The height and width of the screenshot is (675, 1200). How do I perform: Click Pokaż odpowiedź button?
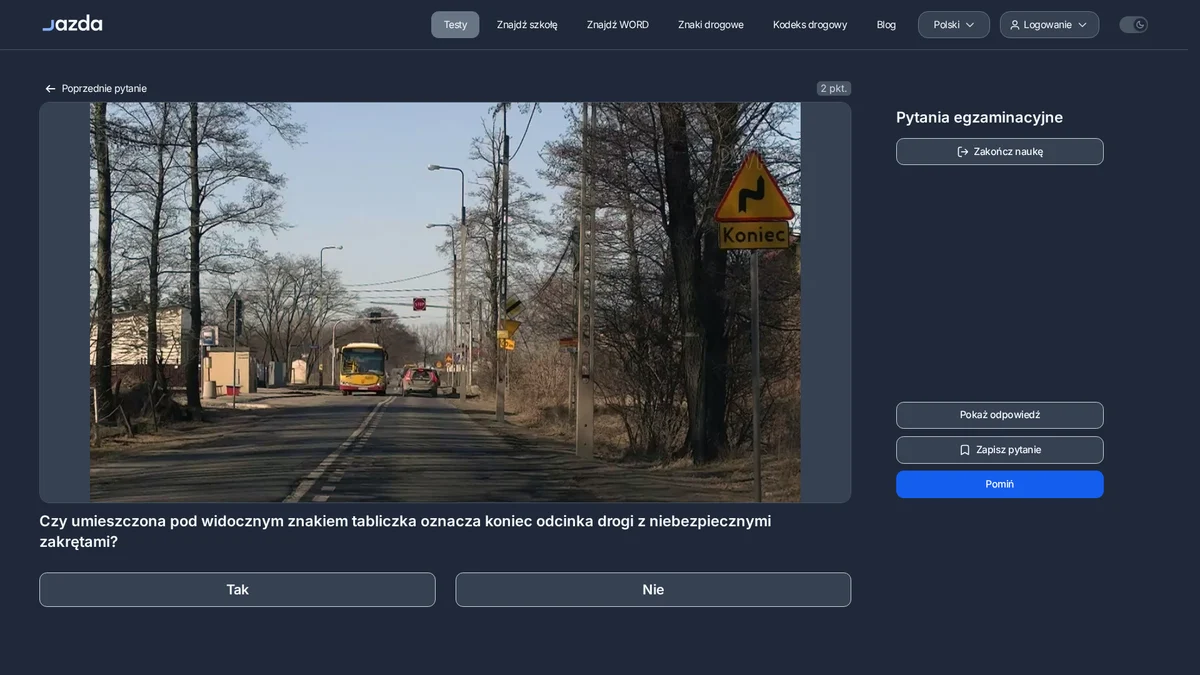[x=1000, y=415]
